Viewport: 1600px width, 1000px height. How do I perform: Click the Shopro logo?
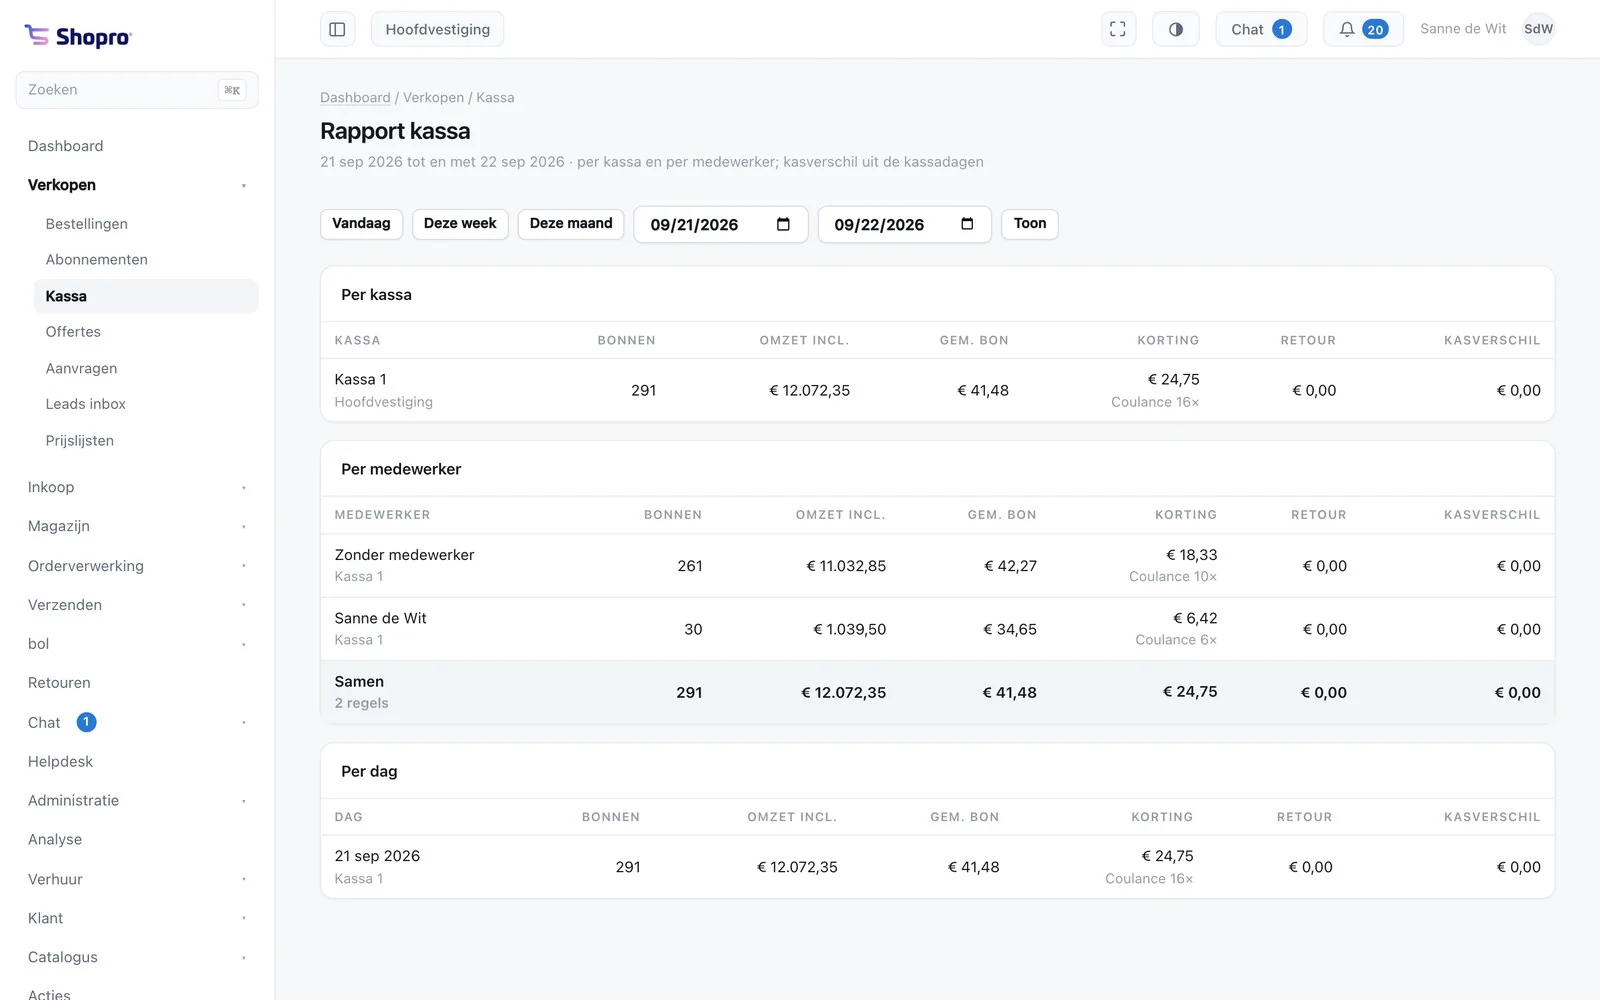pos(78,36)
